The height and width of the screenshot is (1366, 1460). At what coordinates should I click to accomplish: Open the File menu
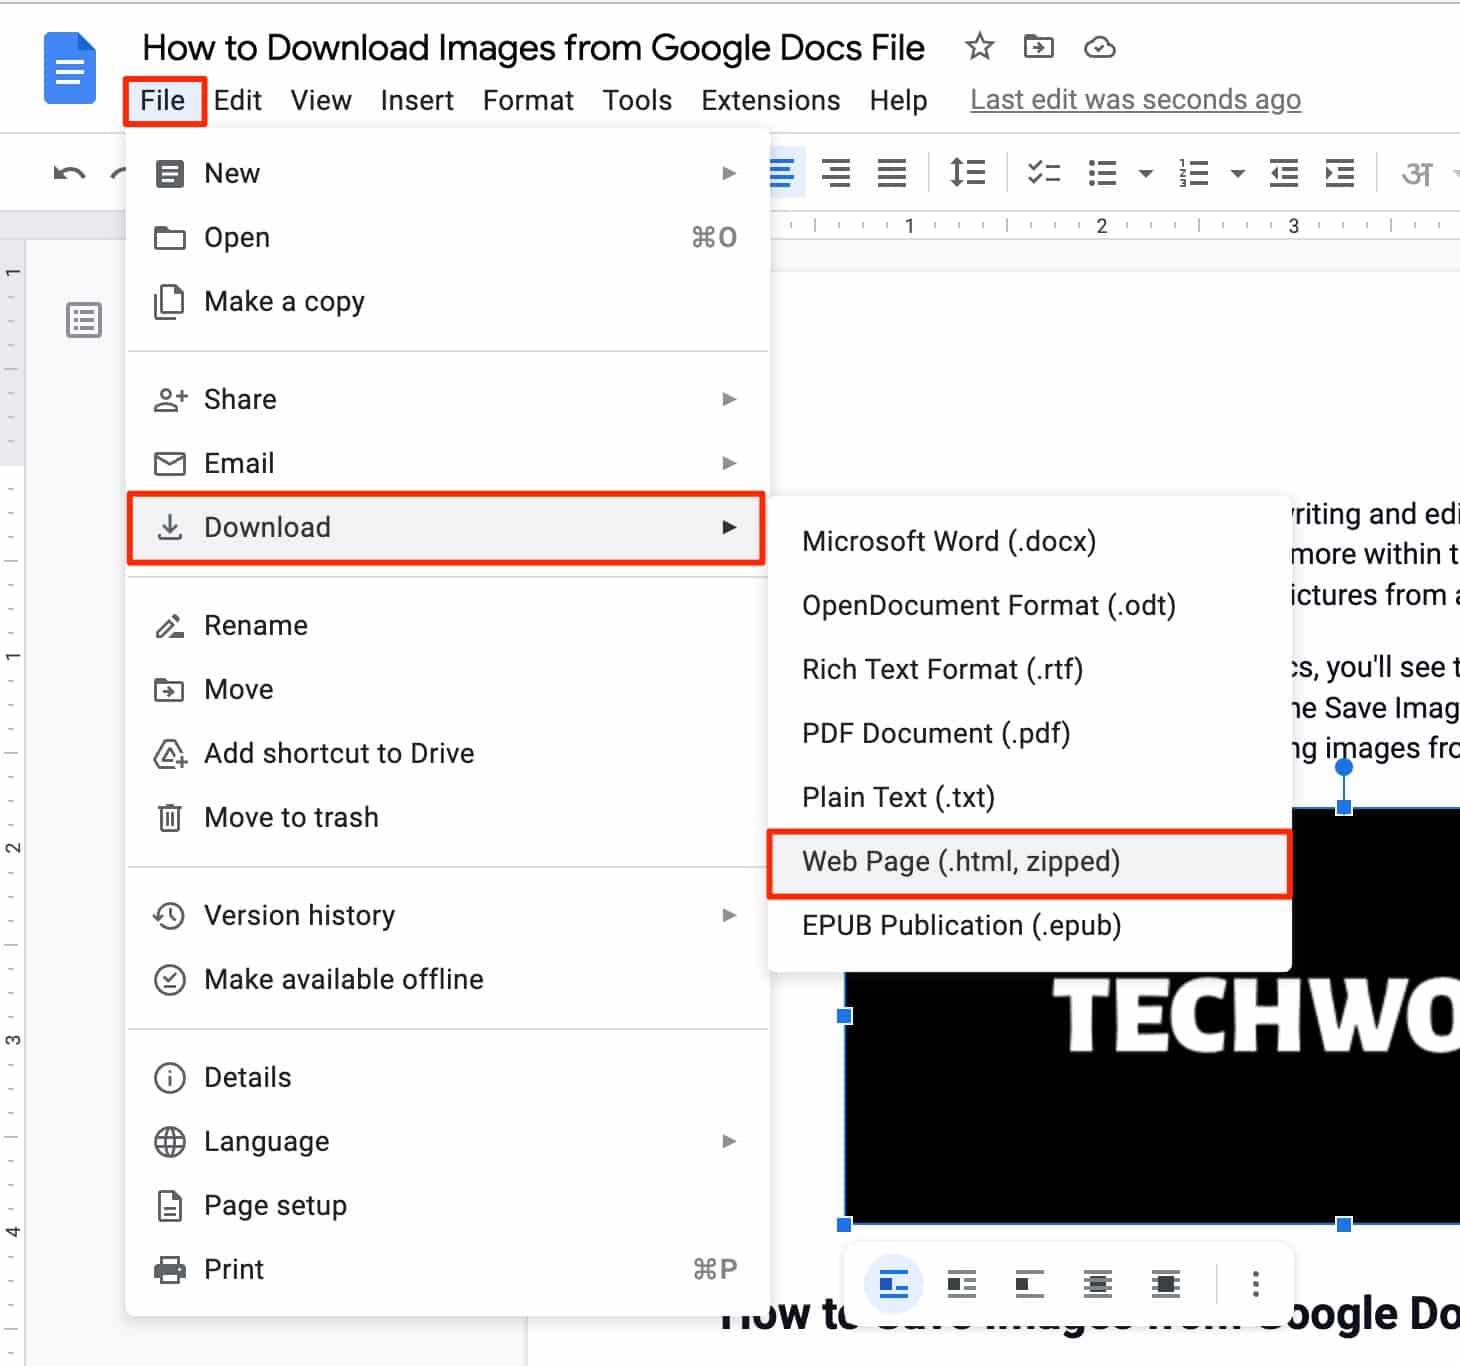coord(163,100)
